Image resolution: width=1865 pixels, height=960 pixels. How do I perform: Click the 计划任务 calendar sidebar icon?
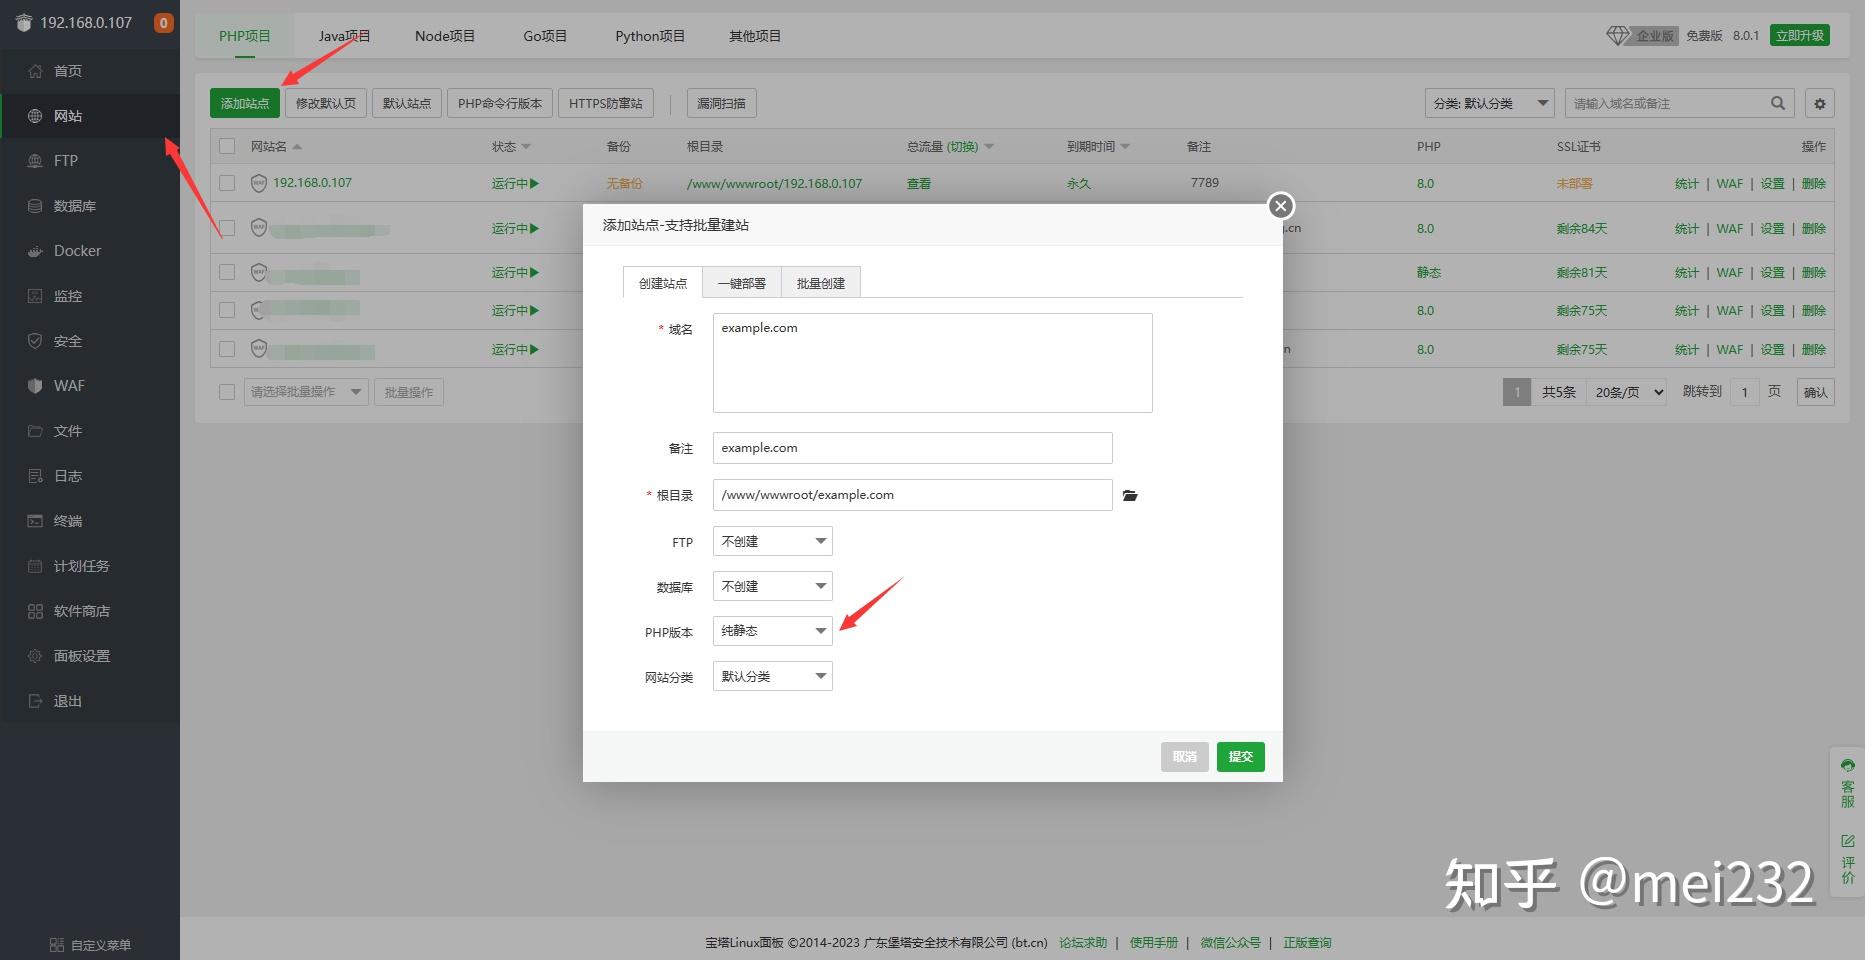[35, 566]
